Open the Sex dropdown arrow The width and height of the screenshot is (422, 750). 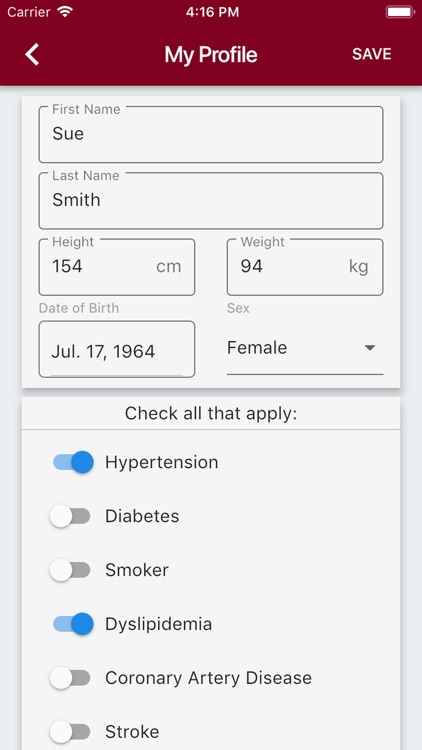(369, 348)
